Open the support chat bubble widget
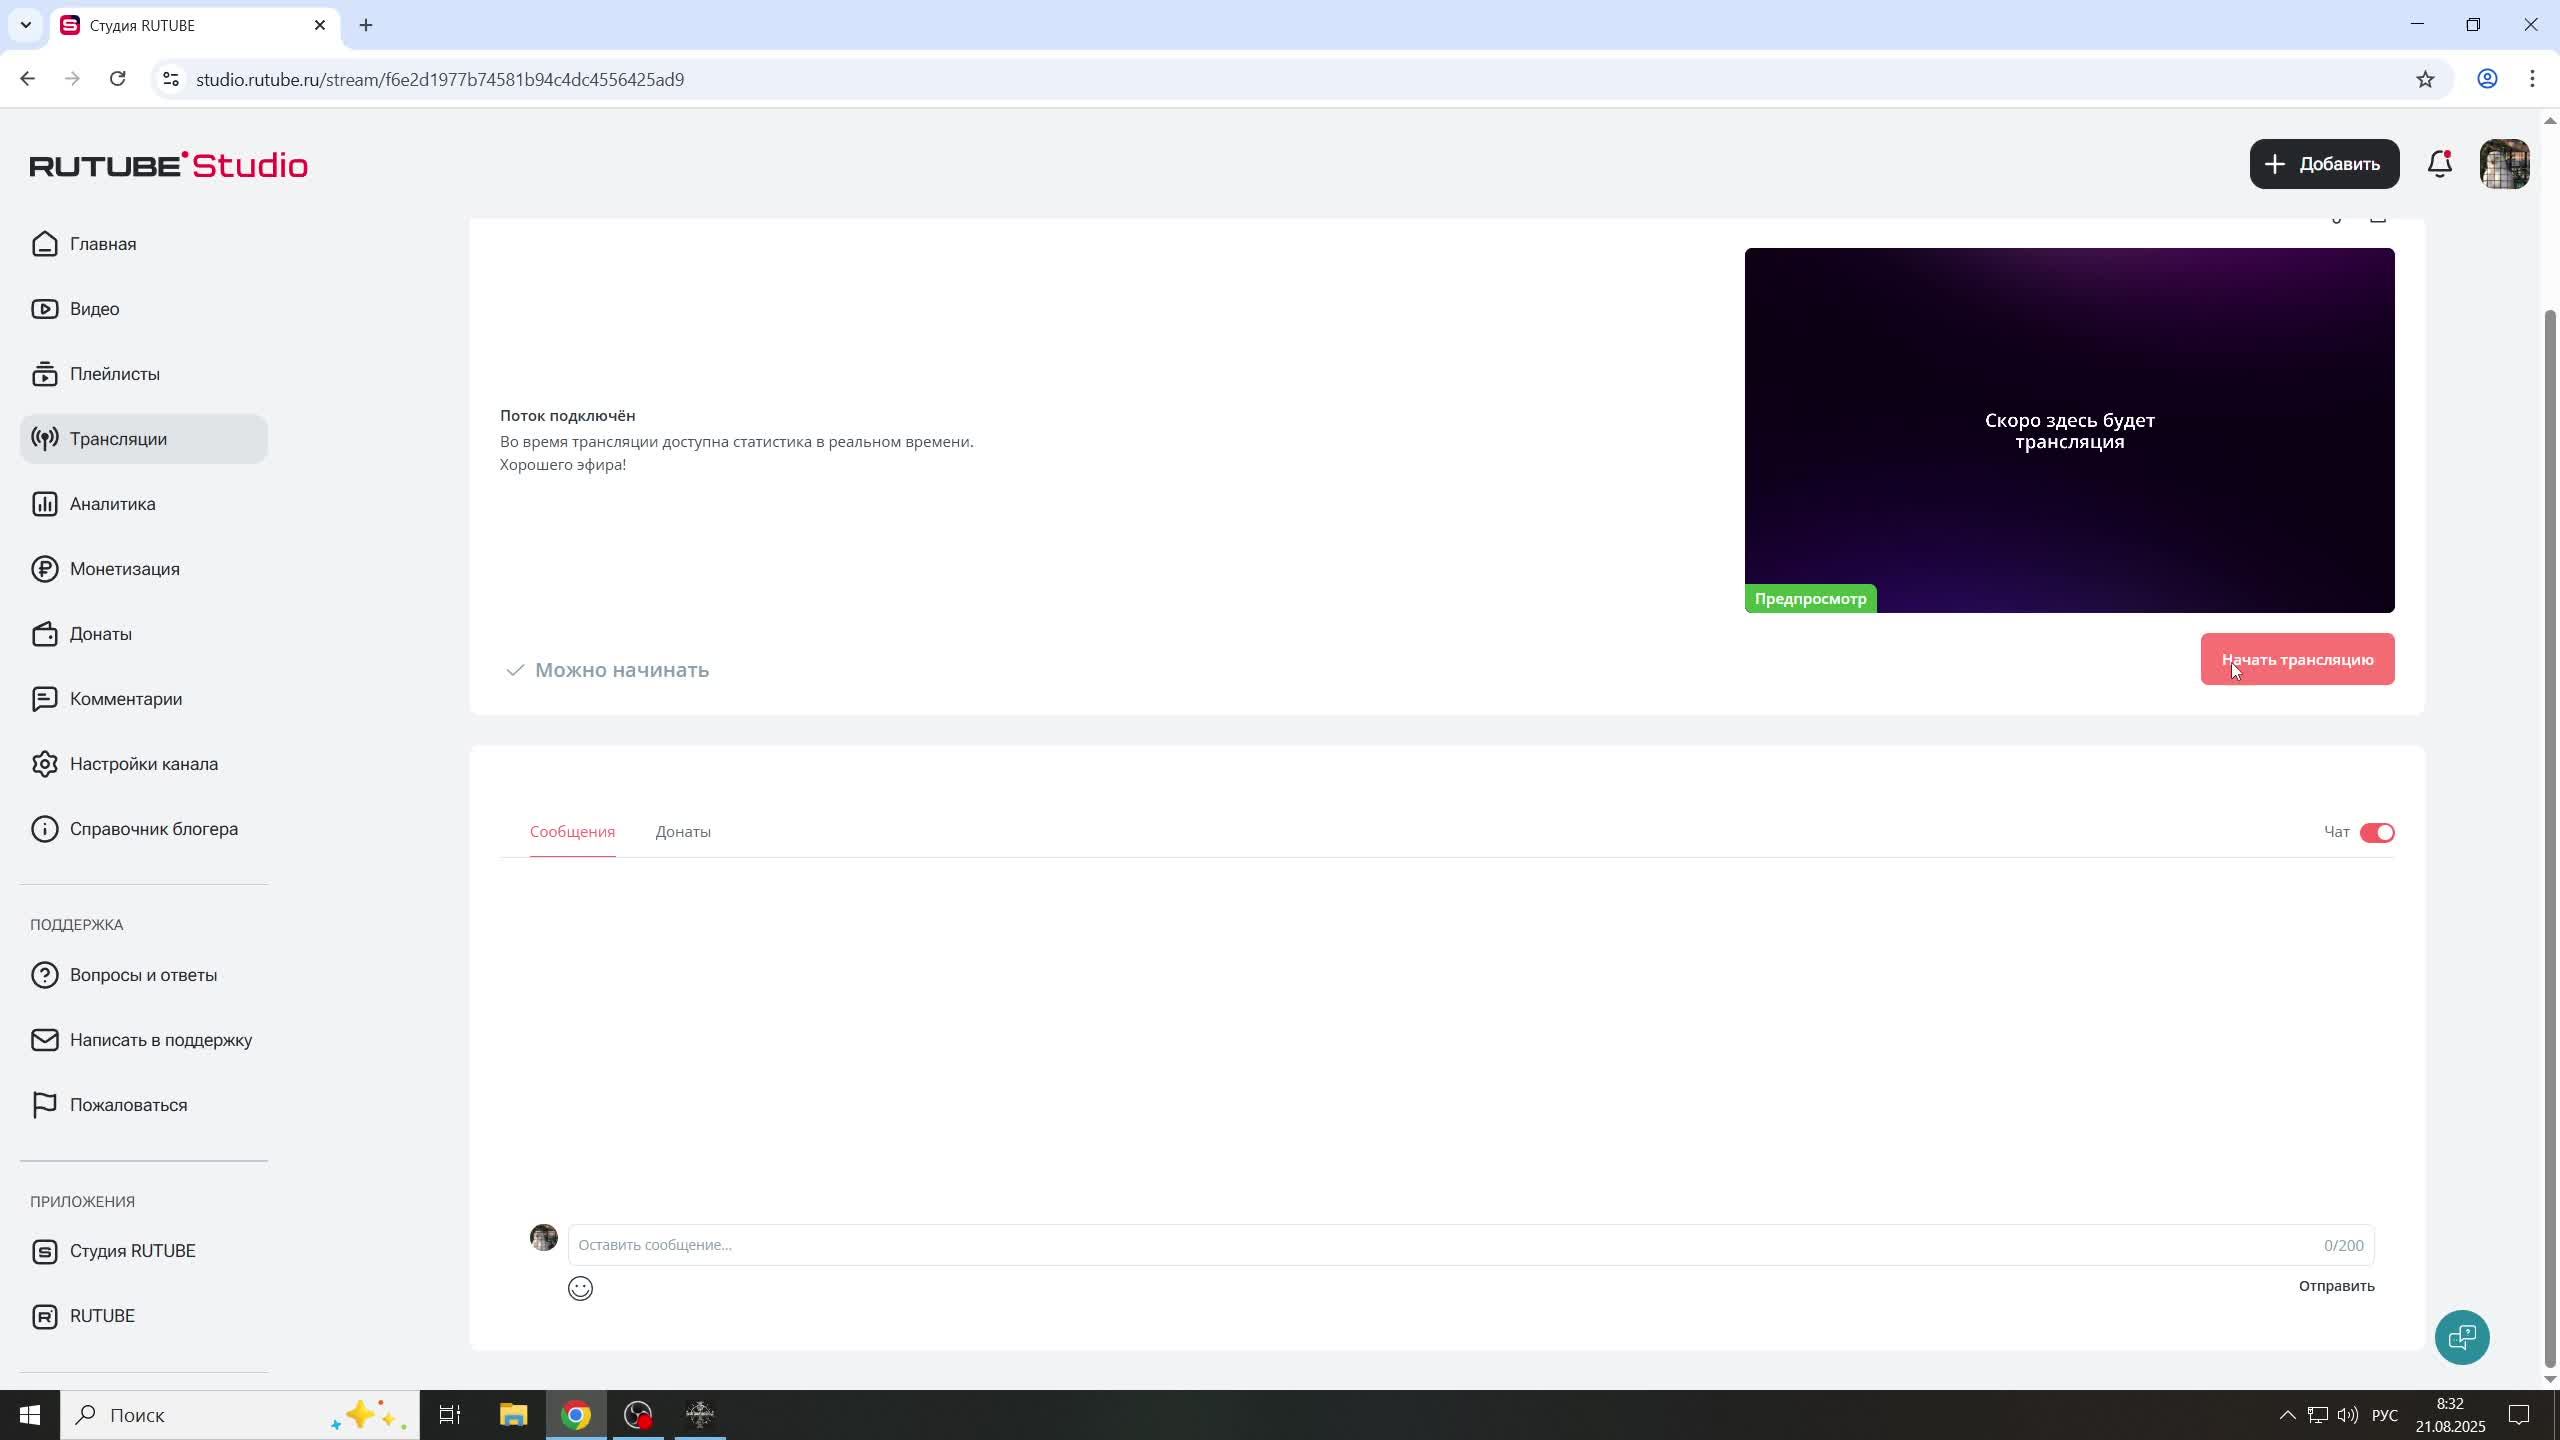The width and height of the screenshot is (2560, 1440). click(x=2461, y=1337)
